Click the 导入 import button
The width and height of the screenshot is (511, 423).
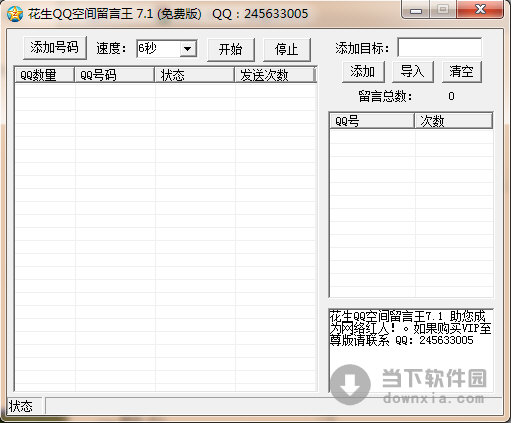412,71
